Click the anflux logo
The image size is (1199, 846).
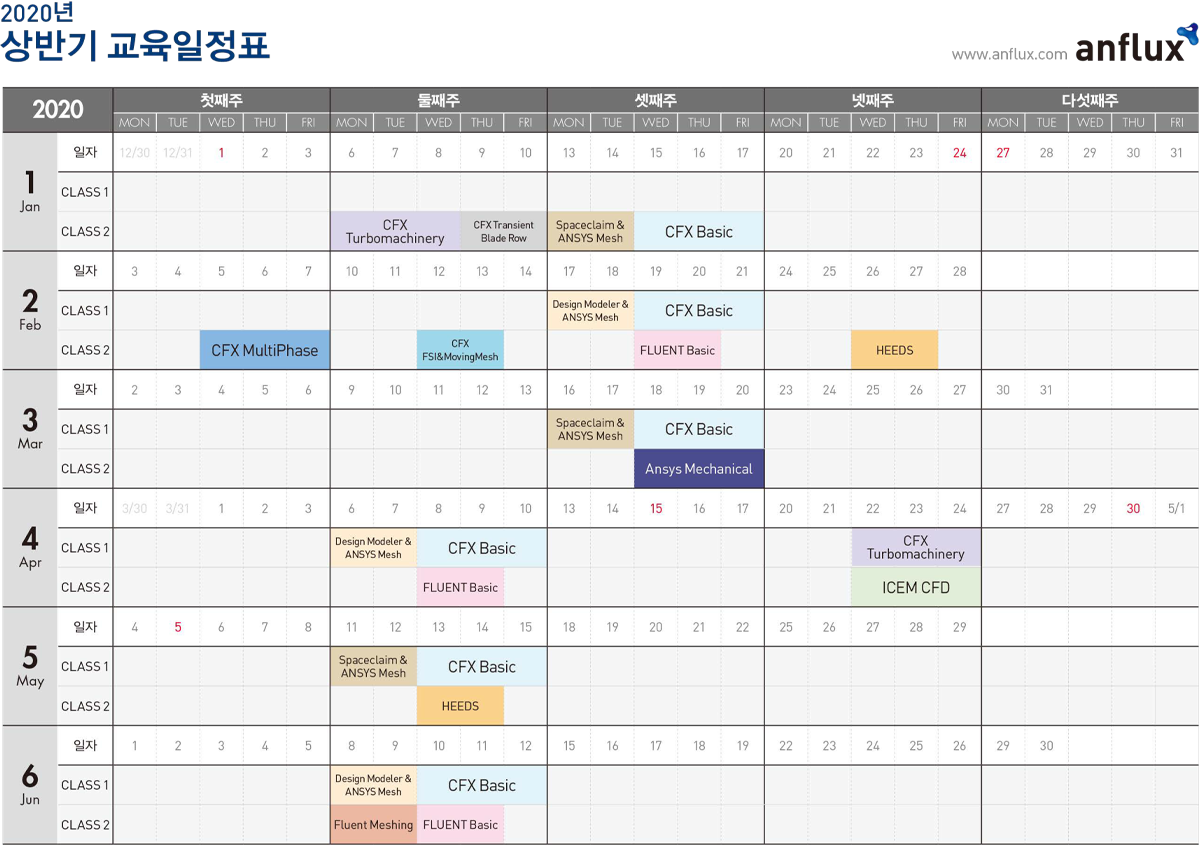click(x=1136, y=45)
